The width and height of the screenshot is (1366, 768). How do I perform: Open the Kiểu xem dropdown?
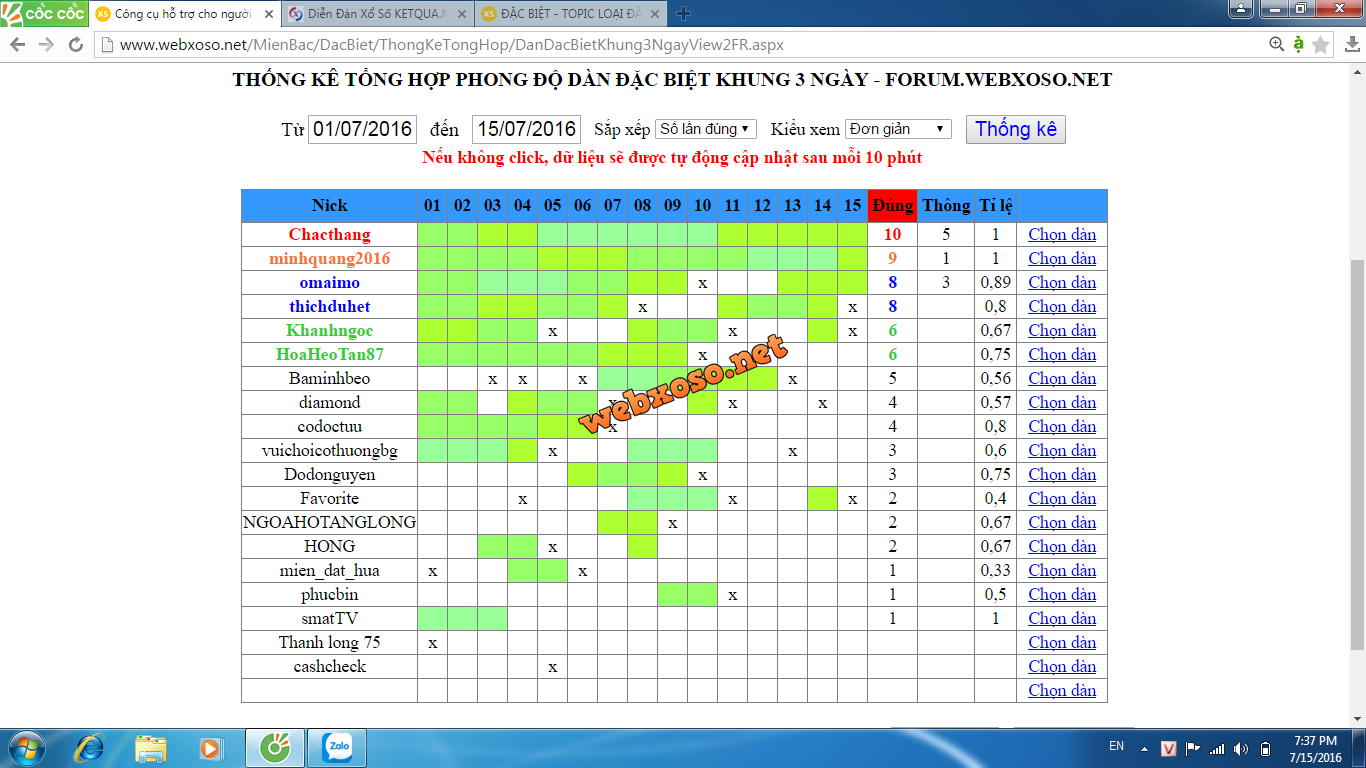[x=898, y=129]
